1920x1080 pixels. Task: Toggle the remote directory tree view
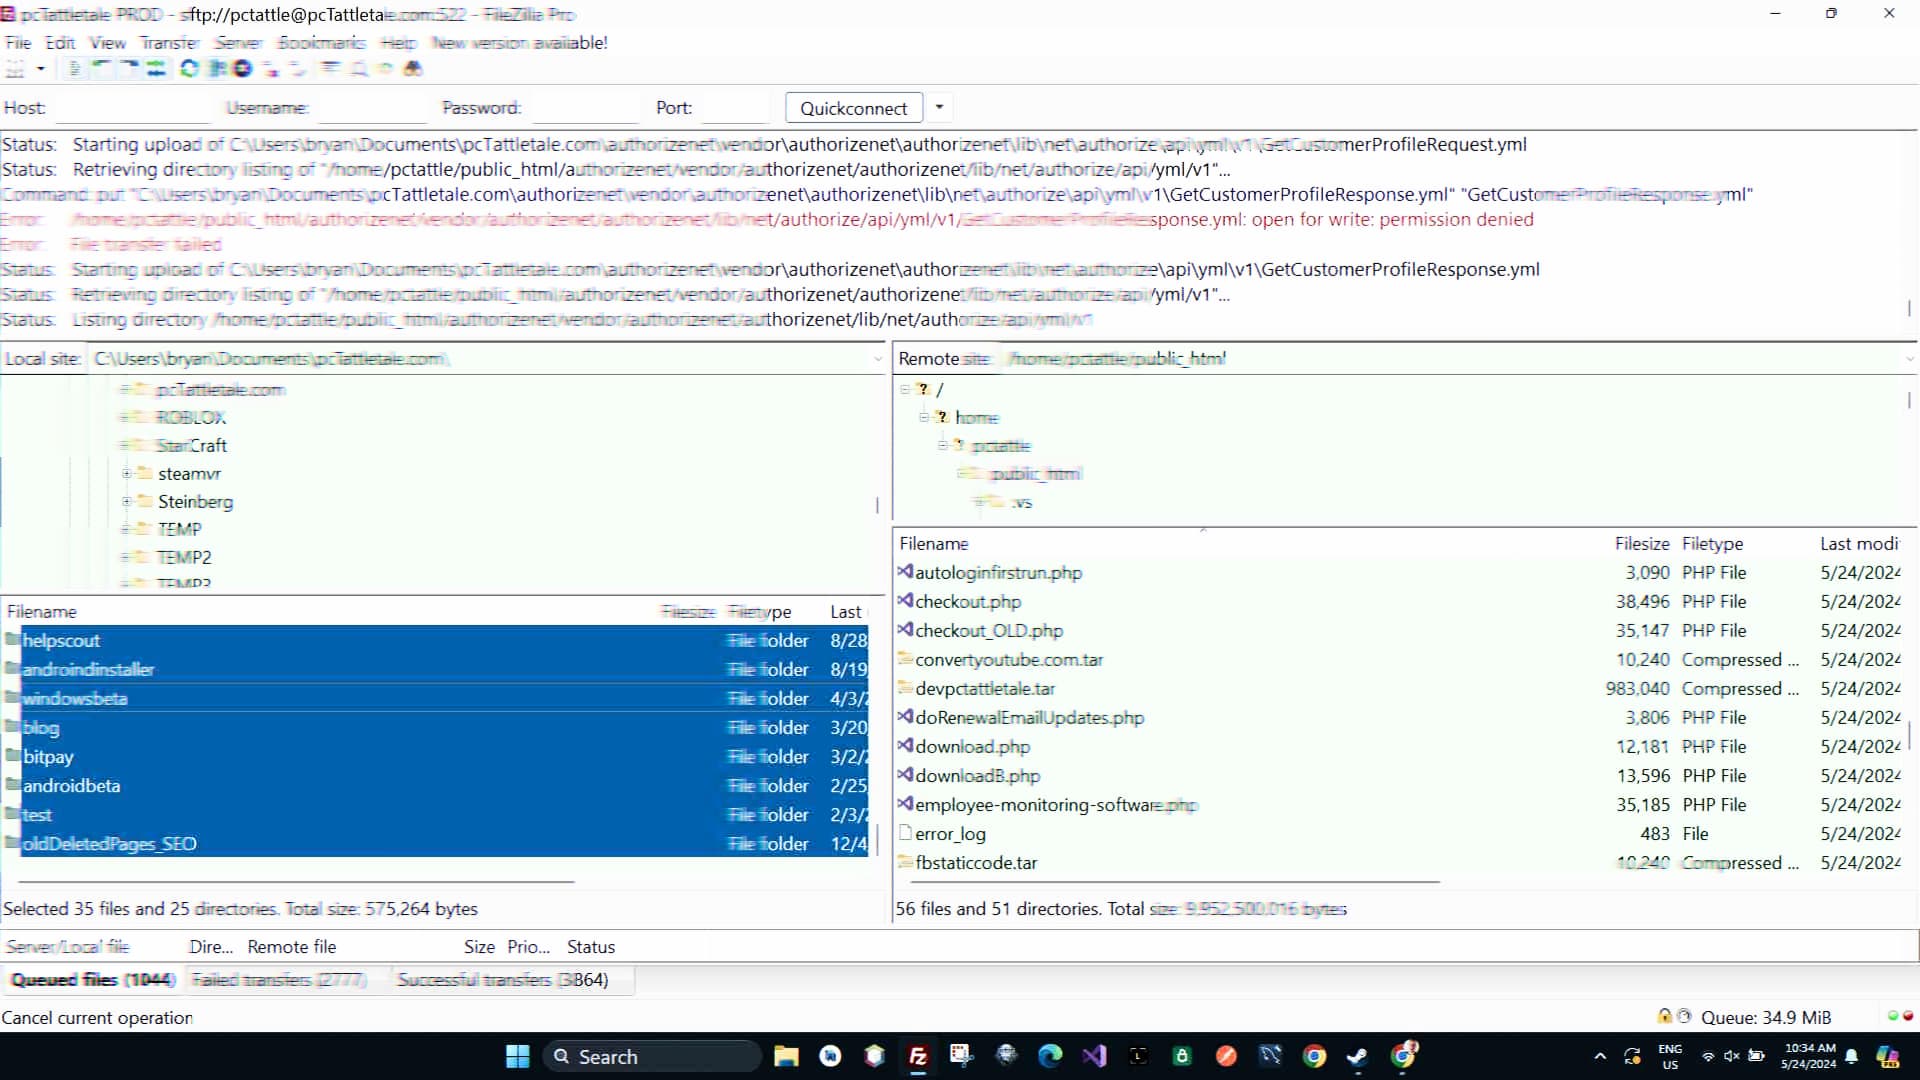pos(129,69)
